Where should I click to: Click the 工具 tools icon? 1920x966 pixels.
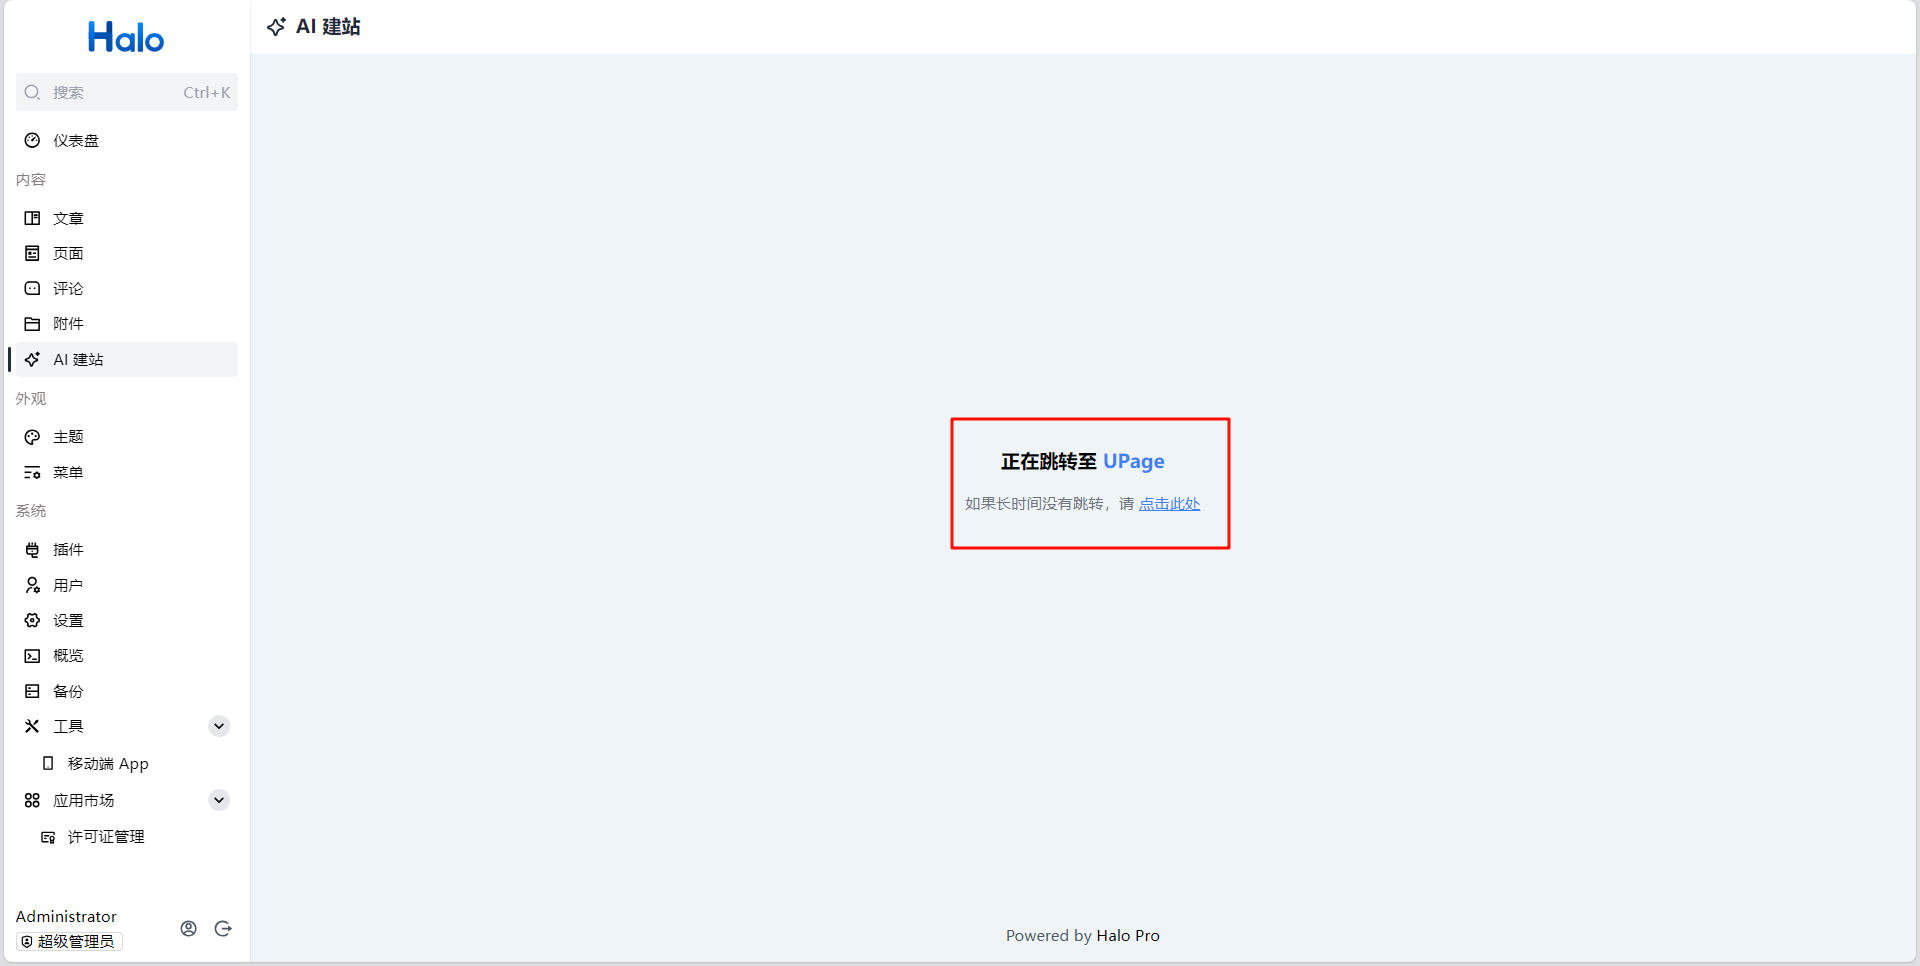click(x=33, y=726)
